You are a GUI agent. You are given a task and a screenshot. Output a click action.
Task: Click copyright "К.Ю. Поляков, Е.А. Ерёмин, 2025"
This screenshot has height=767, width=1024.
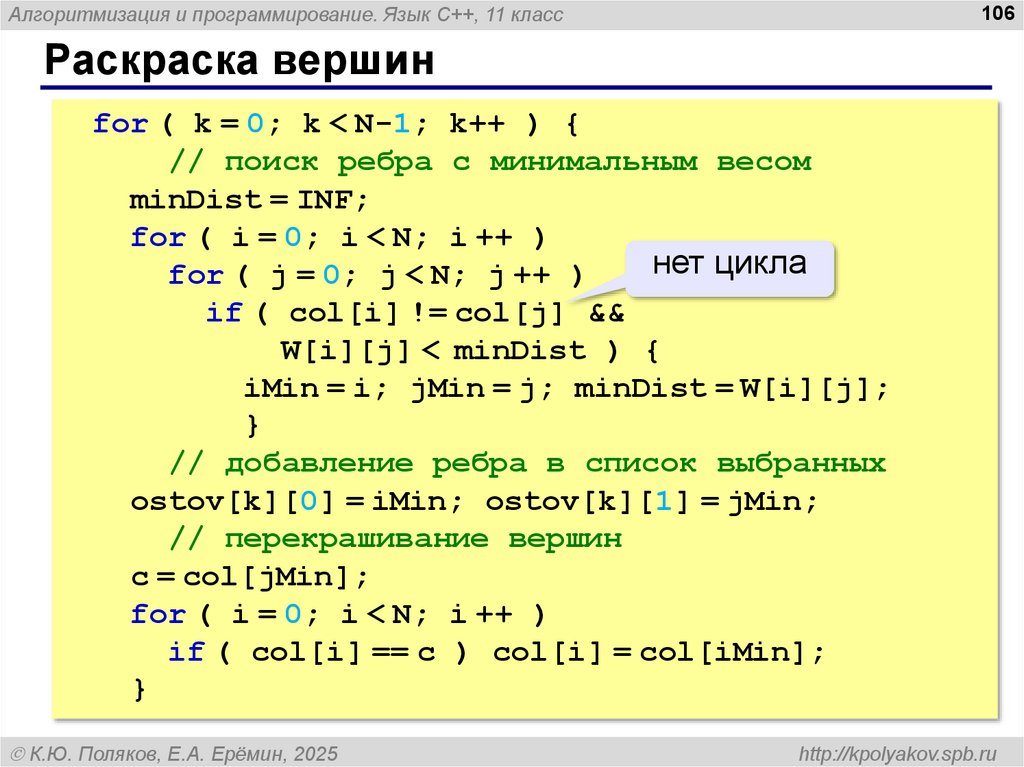point(175,754)
